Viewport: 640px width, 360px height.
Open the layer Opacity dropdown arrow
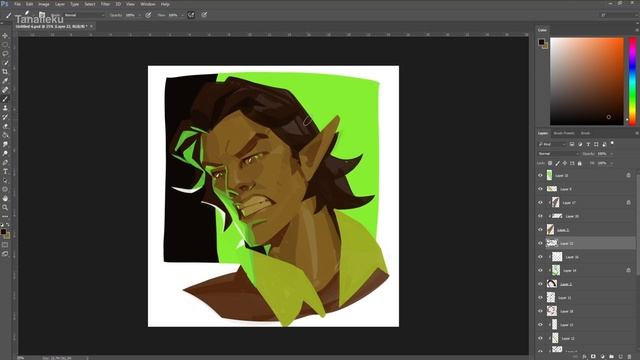tap(611, 154)
